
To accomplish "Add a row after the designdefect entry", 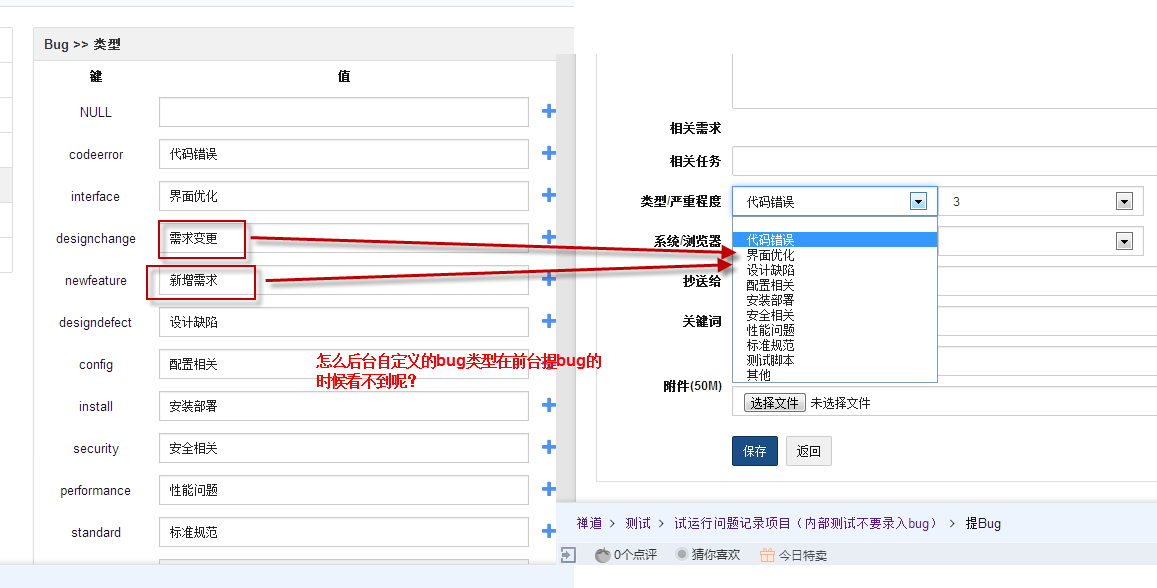I will [x=548, y=322].
